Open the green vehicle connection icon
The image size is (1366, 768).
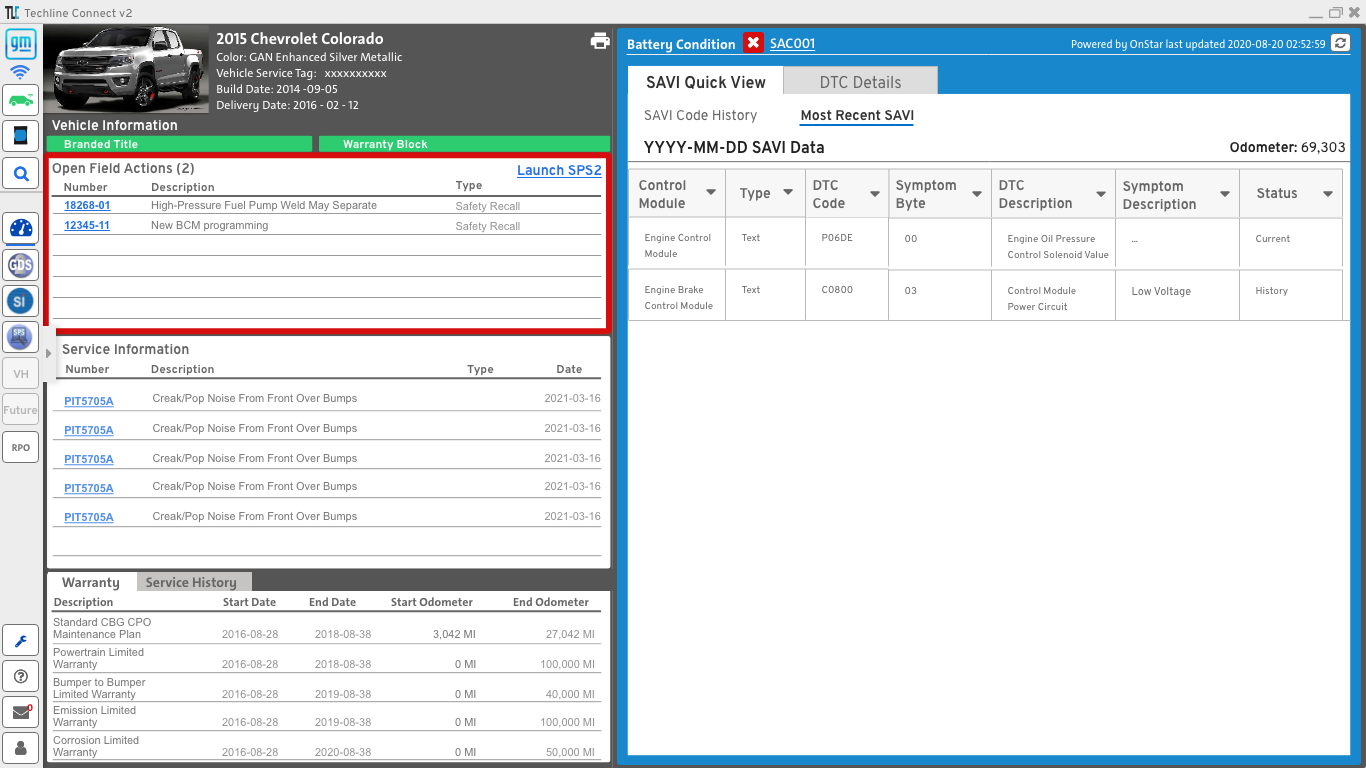[x=21, y=99]
